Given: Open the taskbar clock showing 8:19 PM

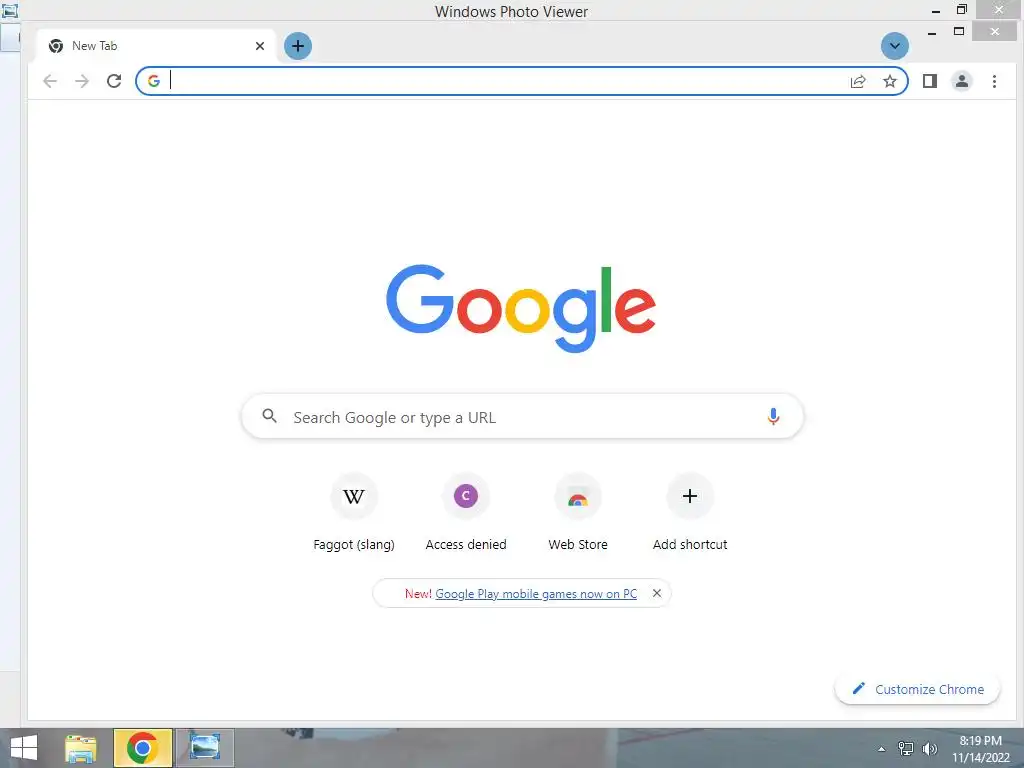Looking at the screenshot, I should (980, 749).
